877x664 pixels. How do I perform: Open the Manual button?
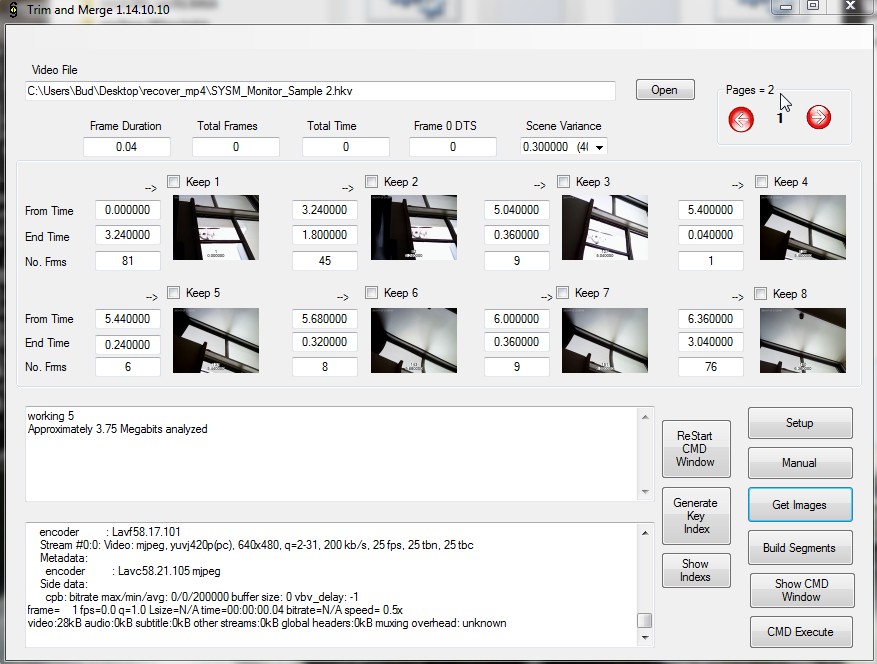pos(800,463)
